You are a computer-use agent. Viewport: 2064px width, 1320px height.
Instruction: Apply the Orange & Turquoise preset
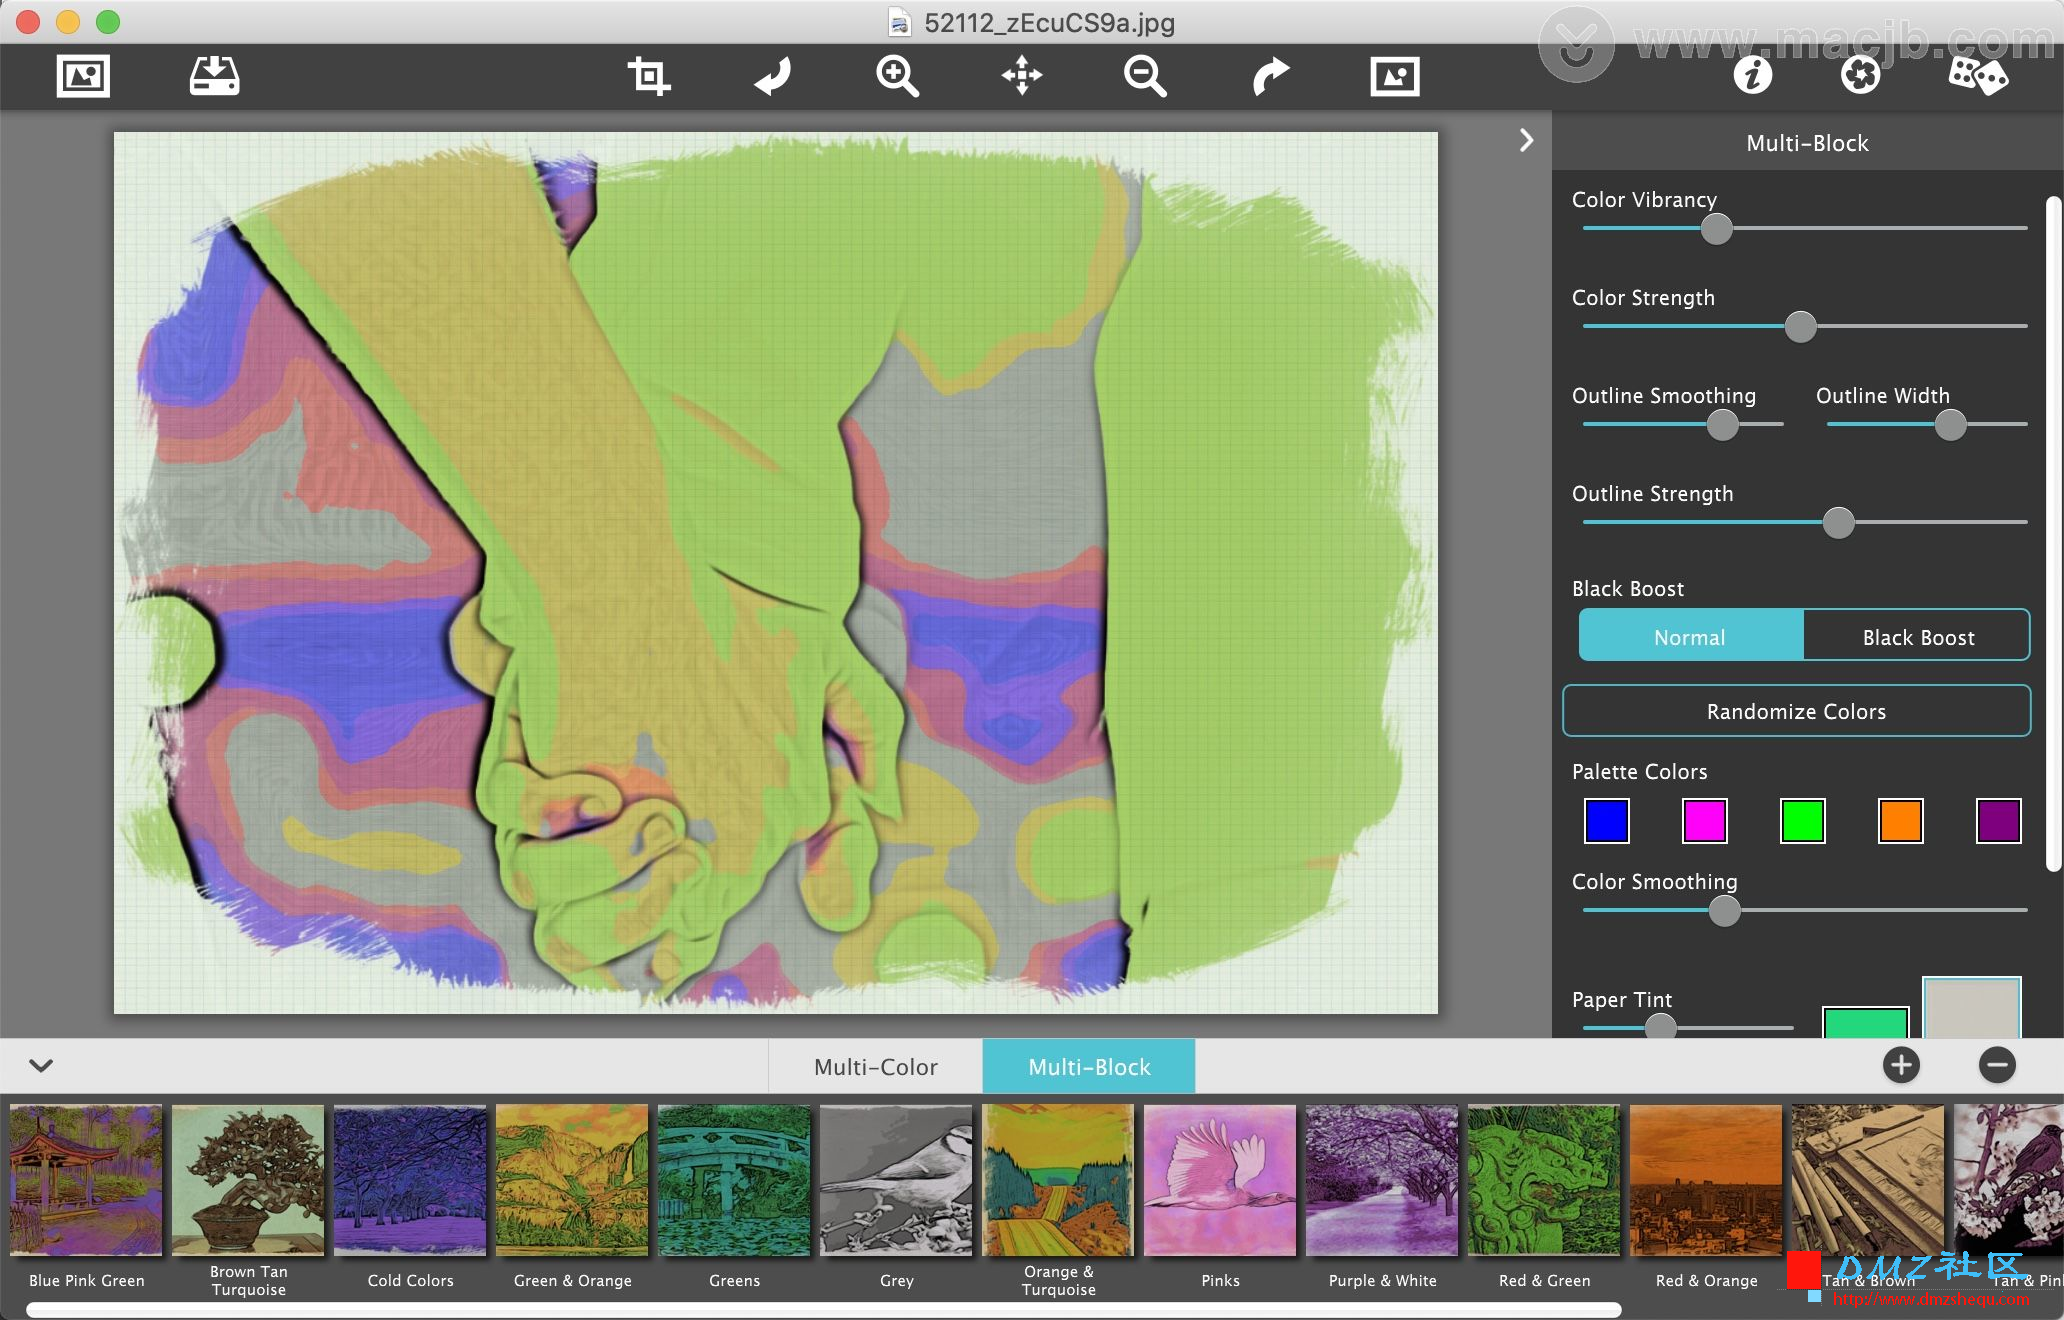point(1058,1180)
